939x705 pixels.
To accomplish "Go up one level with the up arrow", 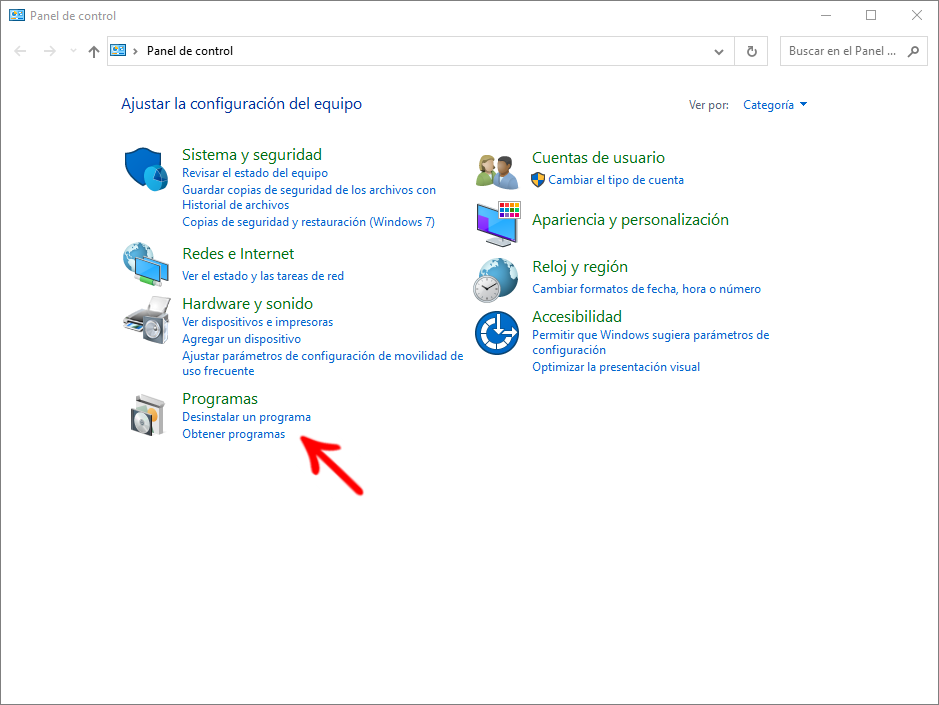I will (93, 52).
